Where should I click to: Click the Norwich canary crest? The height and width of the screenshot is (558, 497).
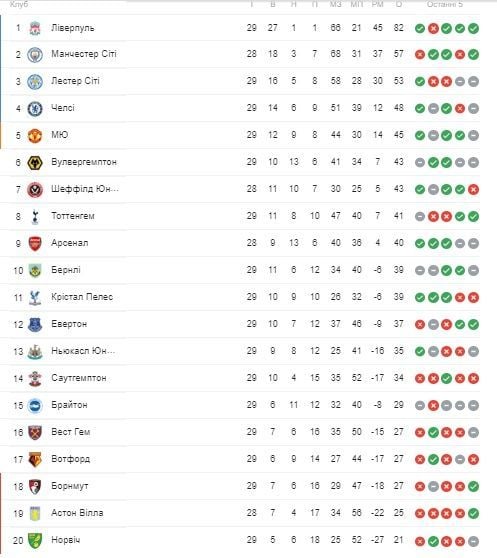coord(35,541)
